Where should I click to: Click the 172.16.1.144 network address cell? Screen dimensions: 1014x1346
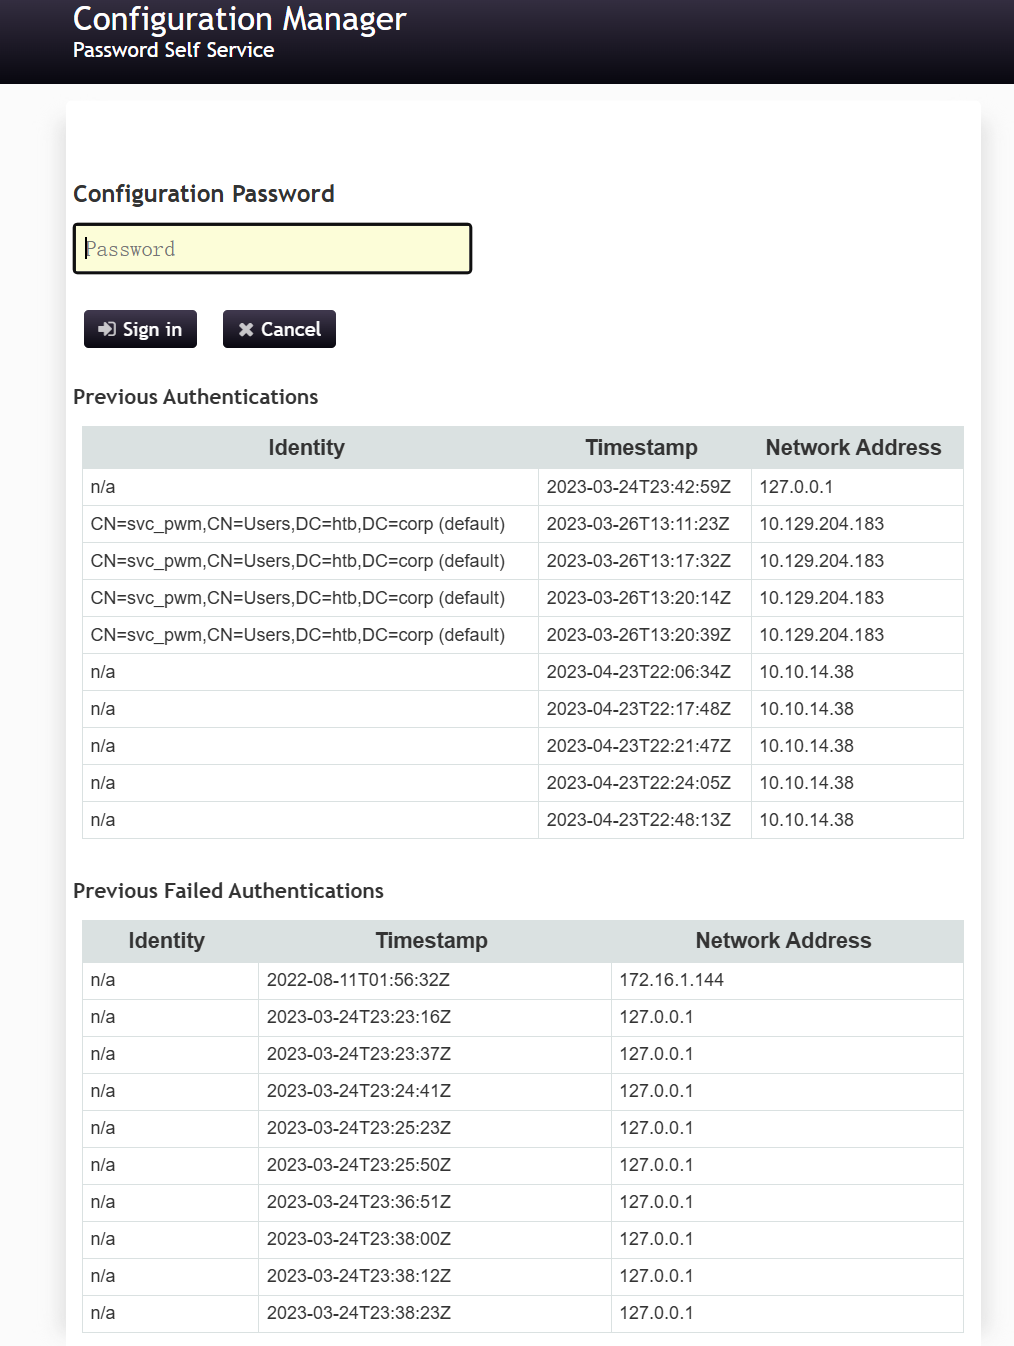[671, 980]
